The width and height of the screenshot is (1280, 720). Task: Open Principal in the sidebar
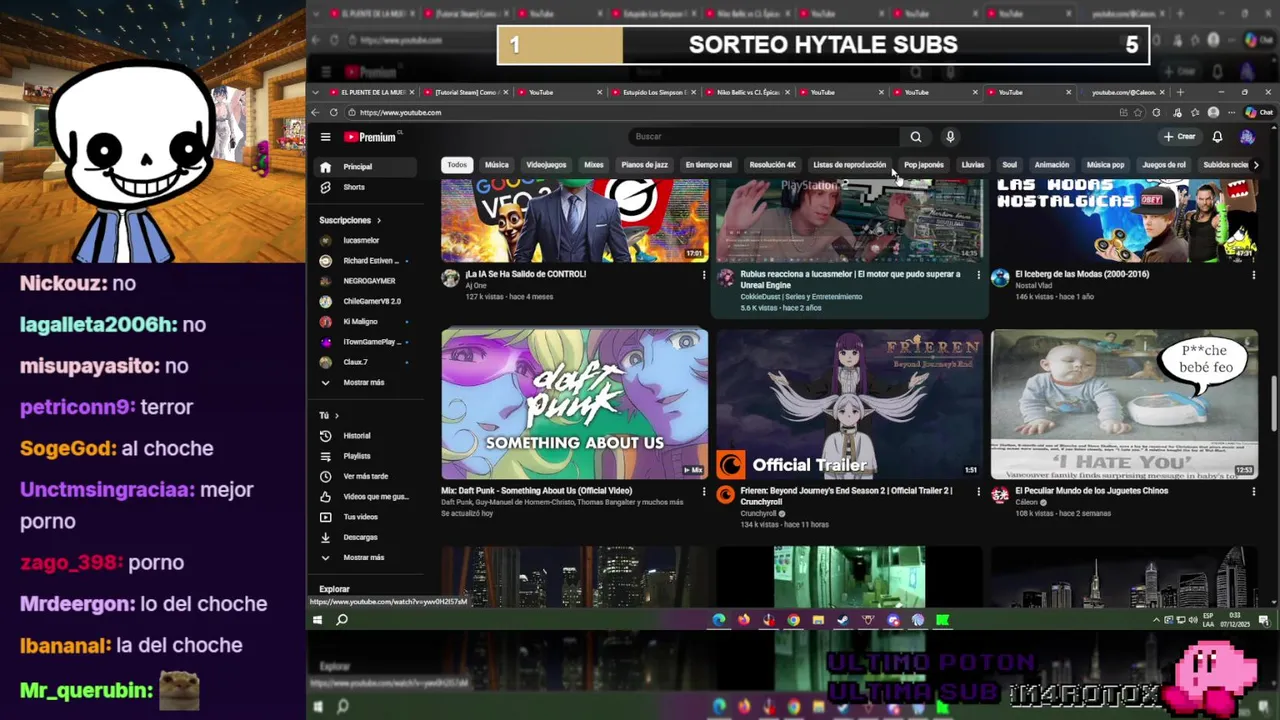(366, 167)
